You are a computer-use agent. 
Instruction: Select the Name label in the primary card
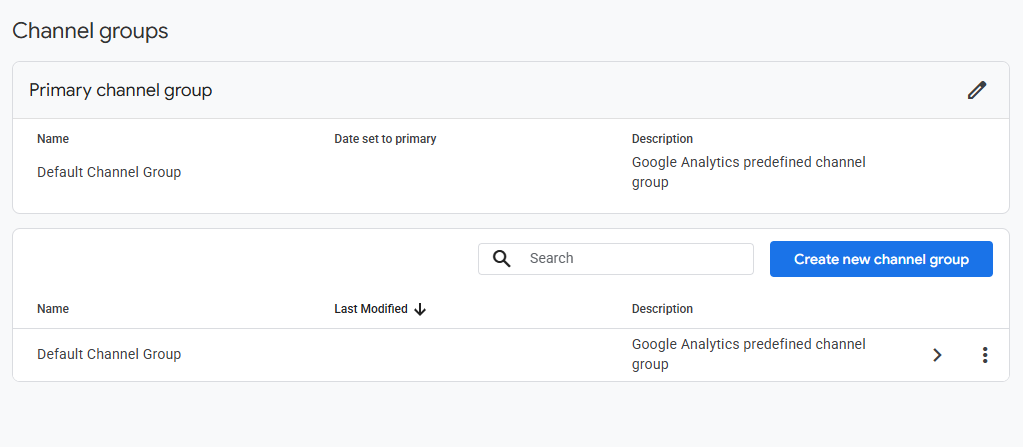click(53, 139)
